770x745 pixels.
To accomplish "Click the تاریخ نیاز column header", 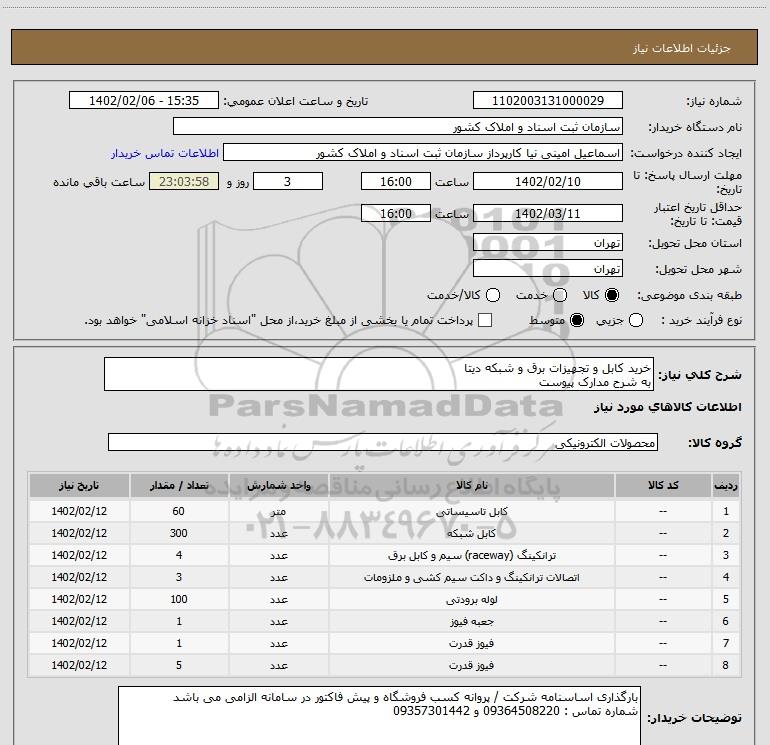I will coord(79,485).
